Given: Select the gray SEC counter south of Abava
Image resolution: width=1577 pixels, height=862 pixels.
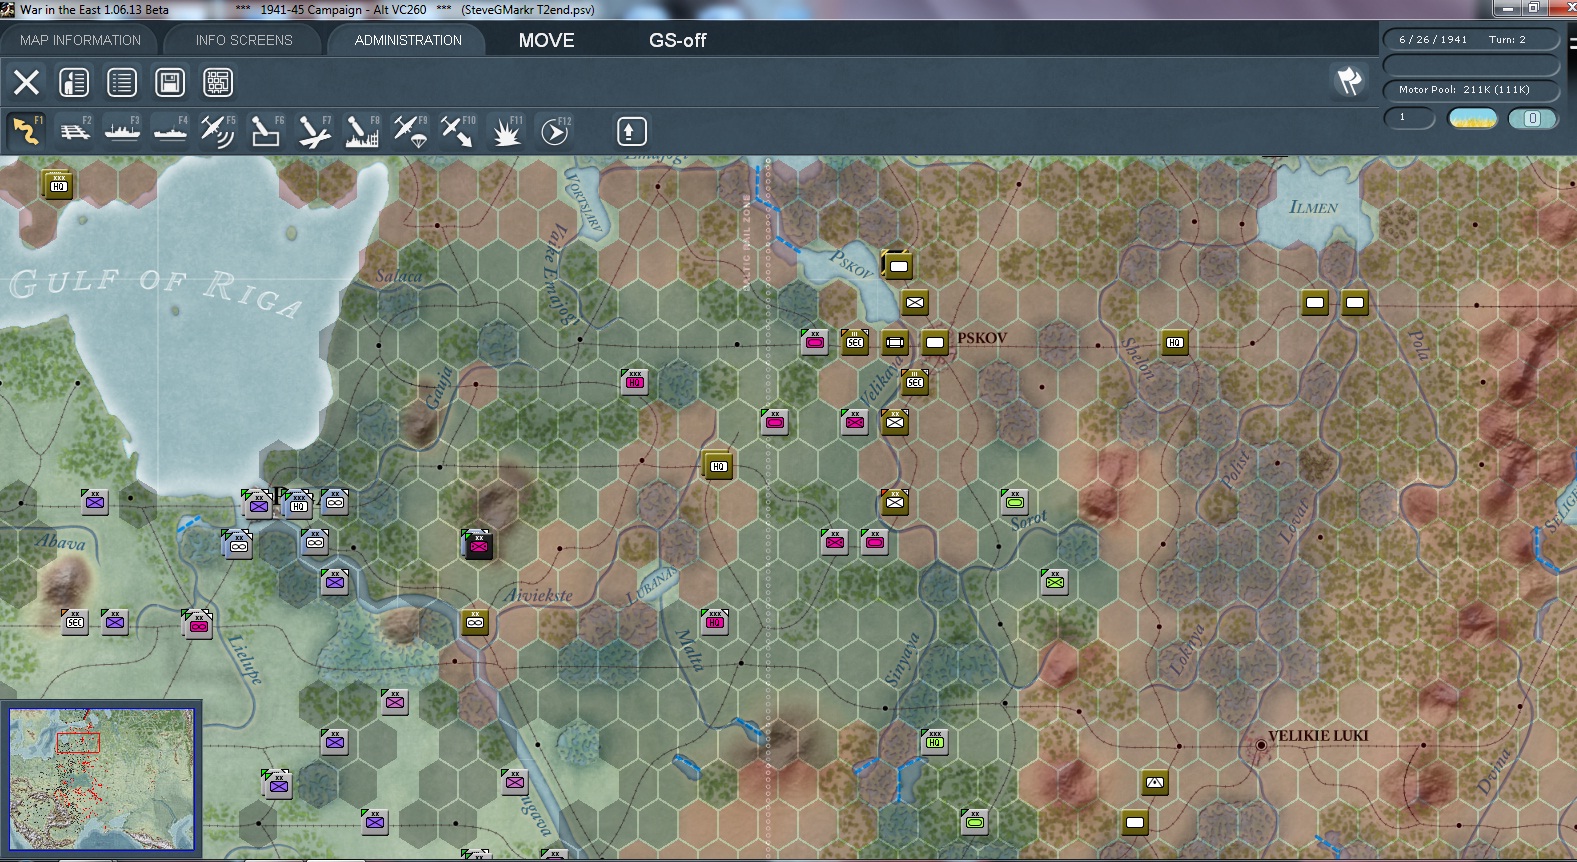Looking at the screenshot, I should (x=74, y=621).
